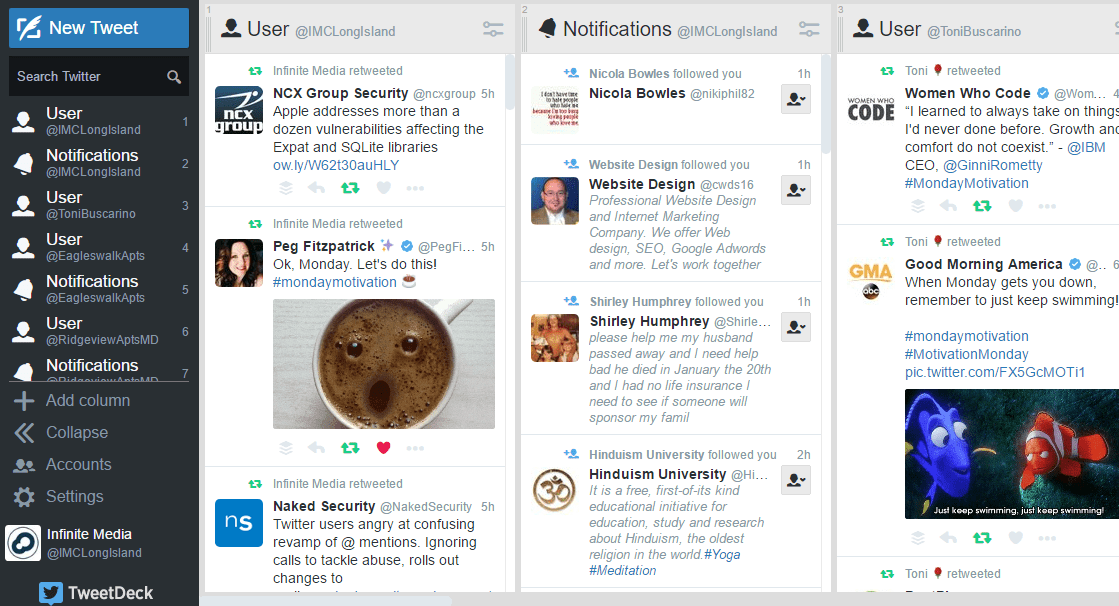Screen dimensions: 1119x606
Task: Open Peg Fitzpatrick profile picture
Action: [x=239, y=263]
